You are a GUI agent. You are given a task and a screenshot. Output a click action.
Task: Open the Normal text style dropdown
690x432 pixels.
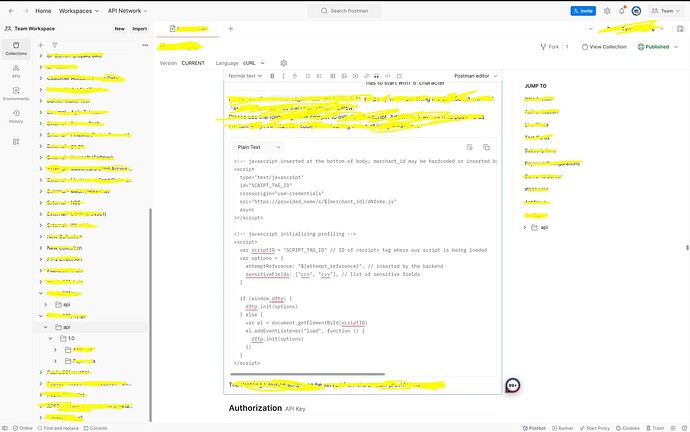click(x=245, y=76)
